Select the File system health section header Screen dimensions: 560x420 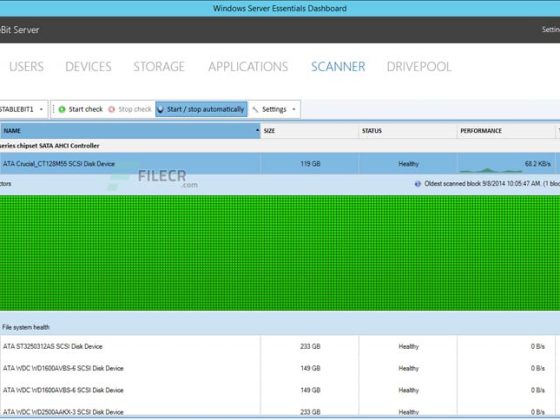click(x=26, y=327)
